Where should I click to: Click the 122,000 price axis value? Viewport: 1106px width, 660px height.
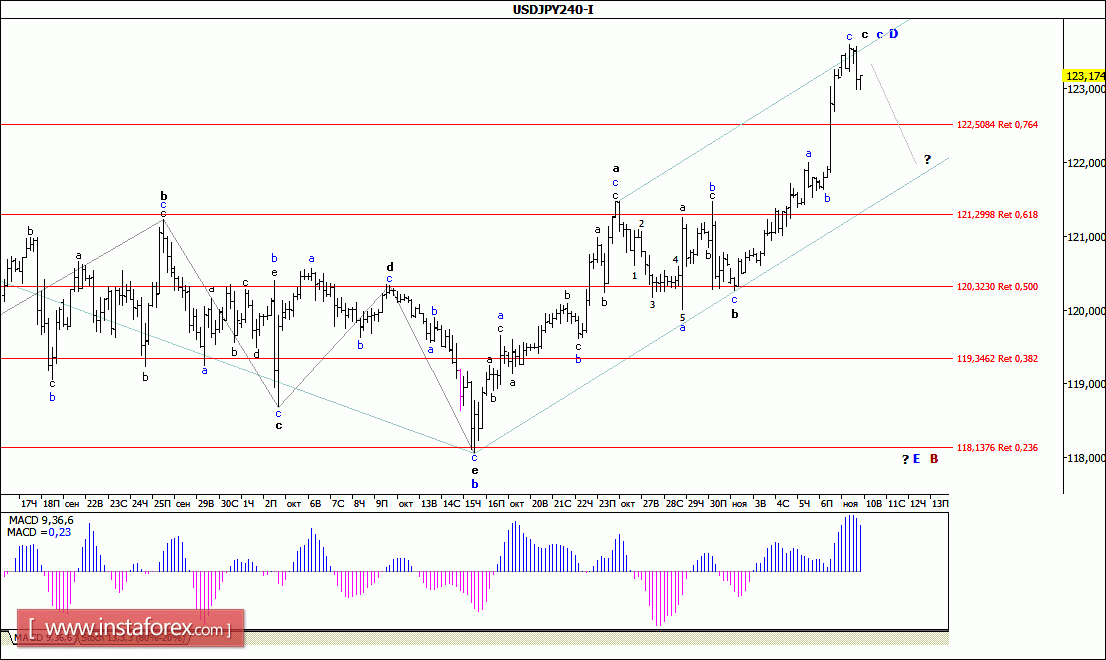(x=1087, y=163)
